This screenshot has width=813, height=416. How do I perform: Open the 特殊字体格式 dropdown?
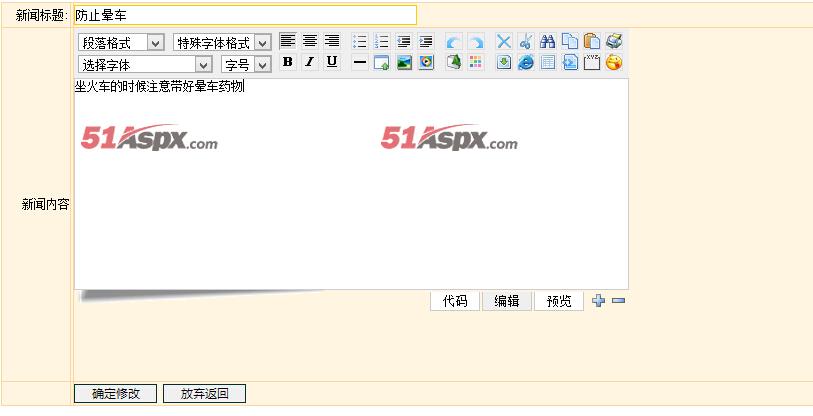(x=222, y=43)
